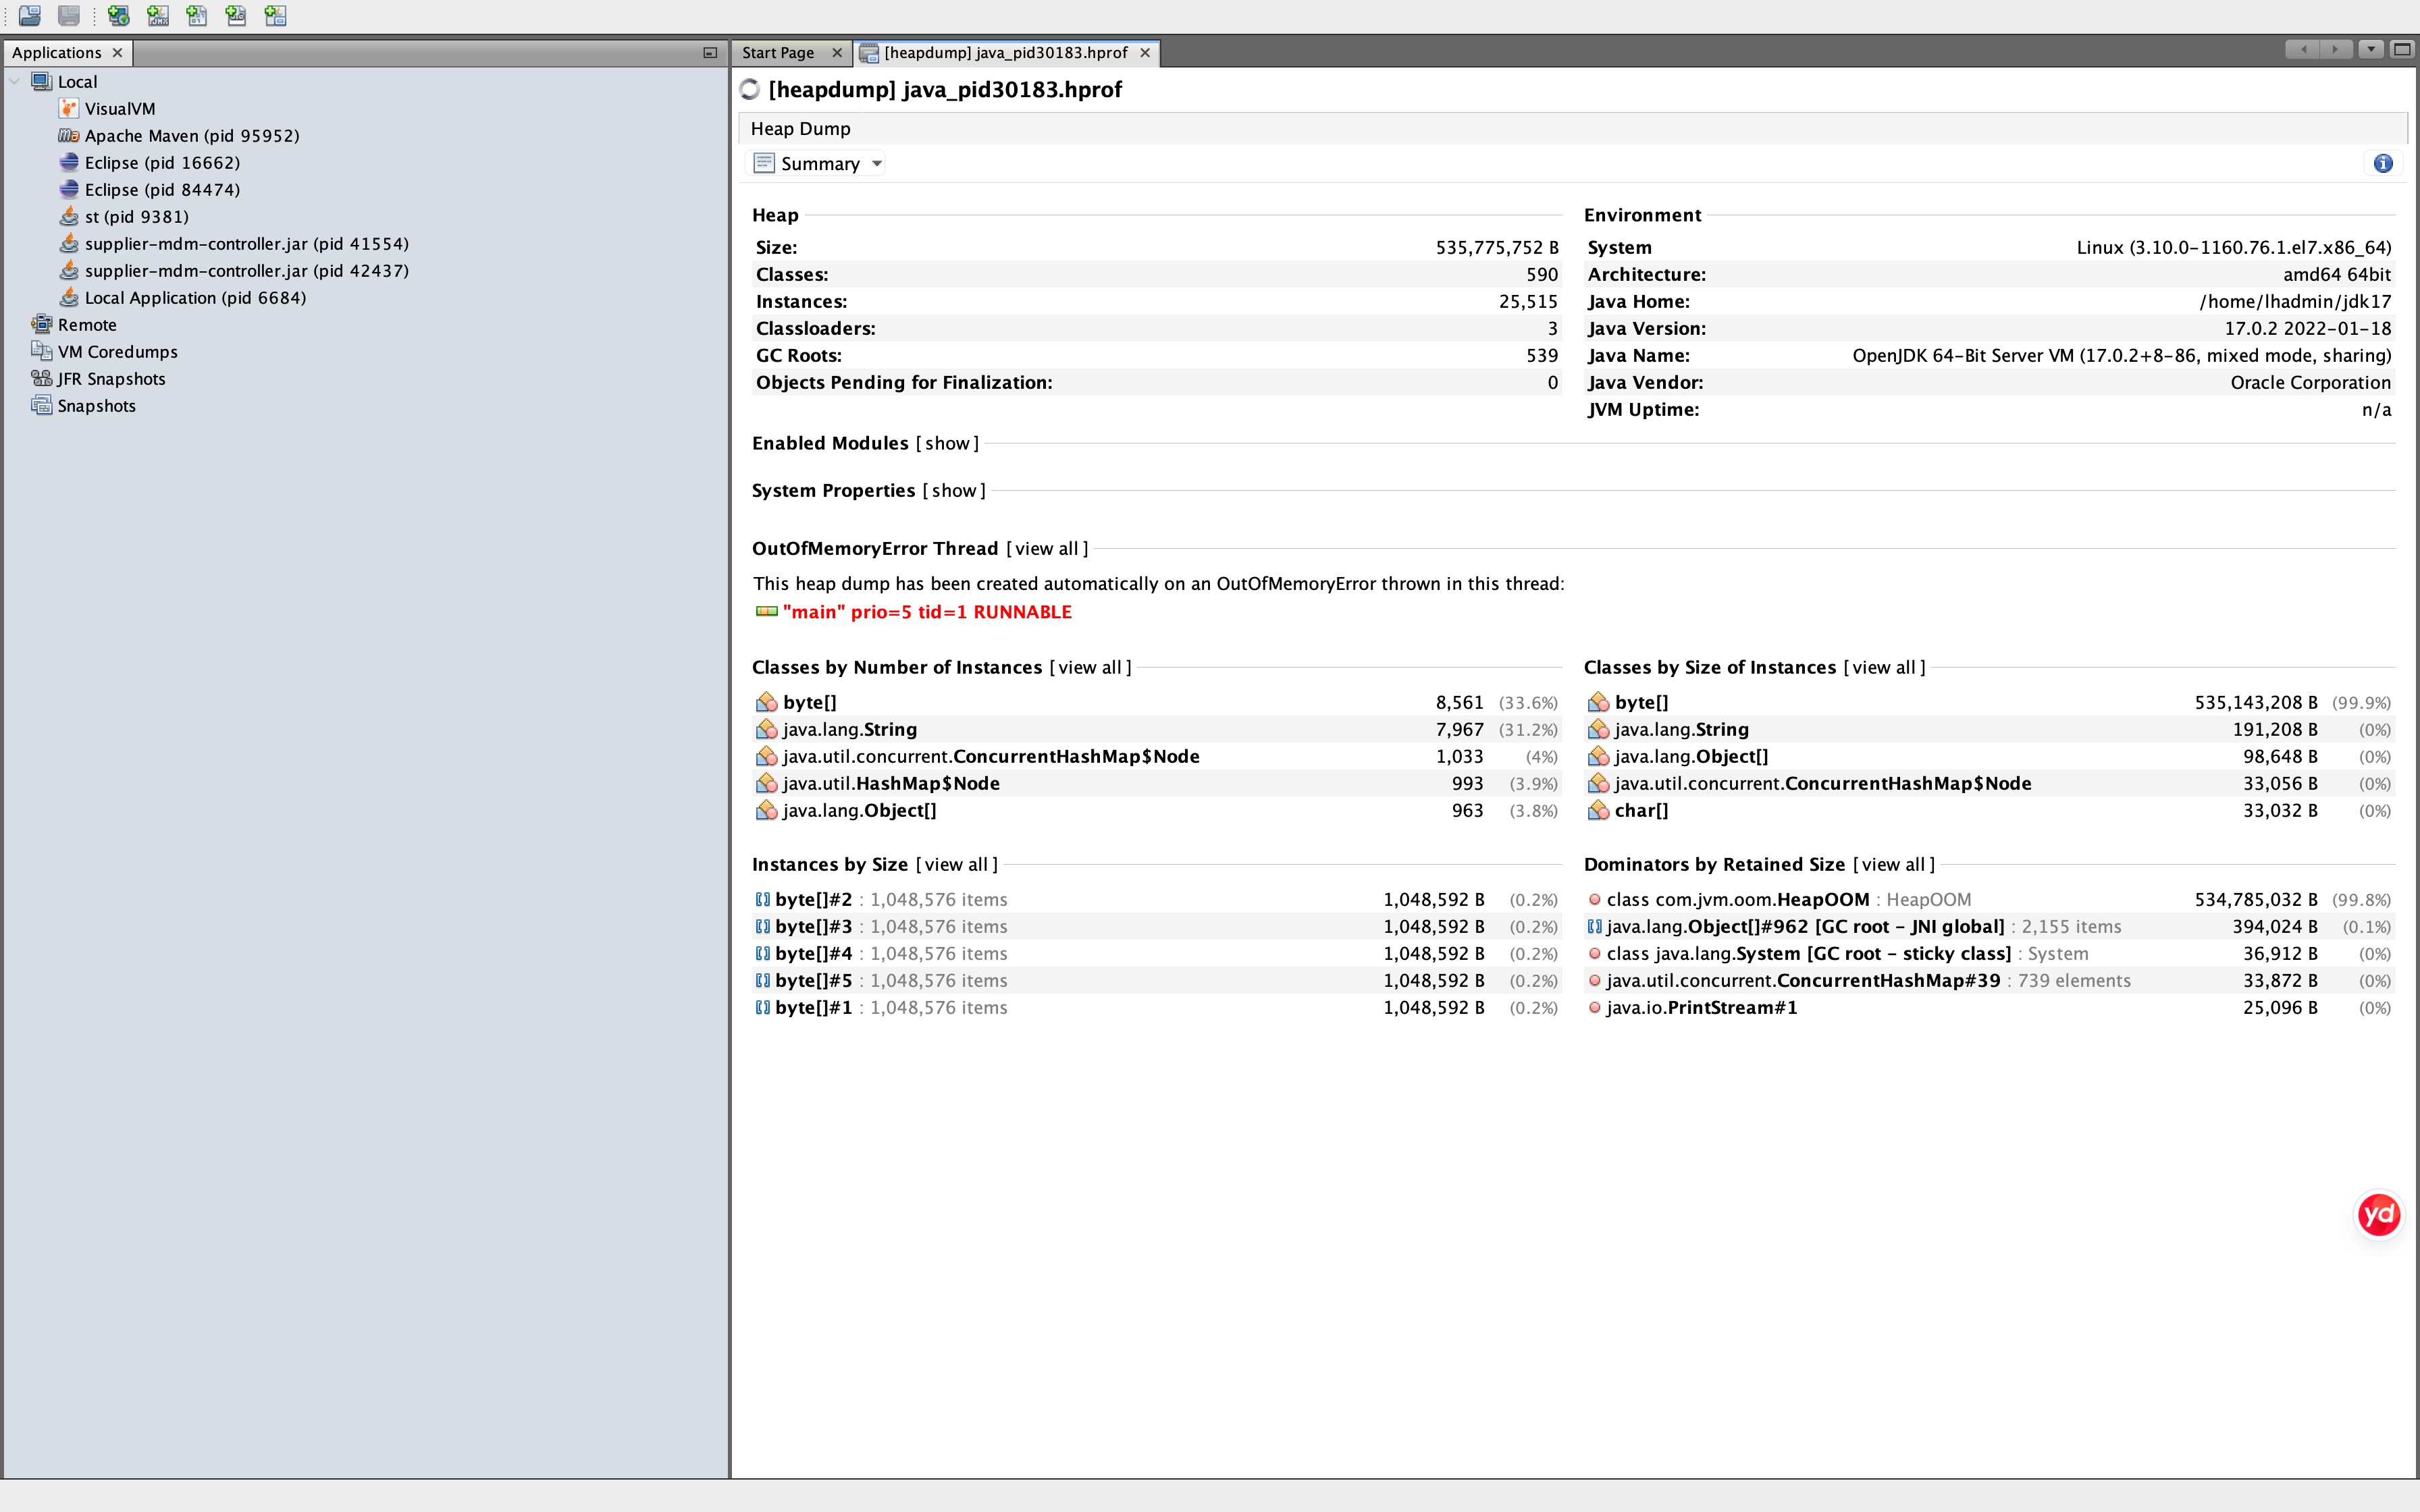The height and width of the screenshot is (1512, 2420).
Task: Maximize the heap dump editor window
Action: [x=2401, y=49]
